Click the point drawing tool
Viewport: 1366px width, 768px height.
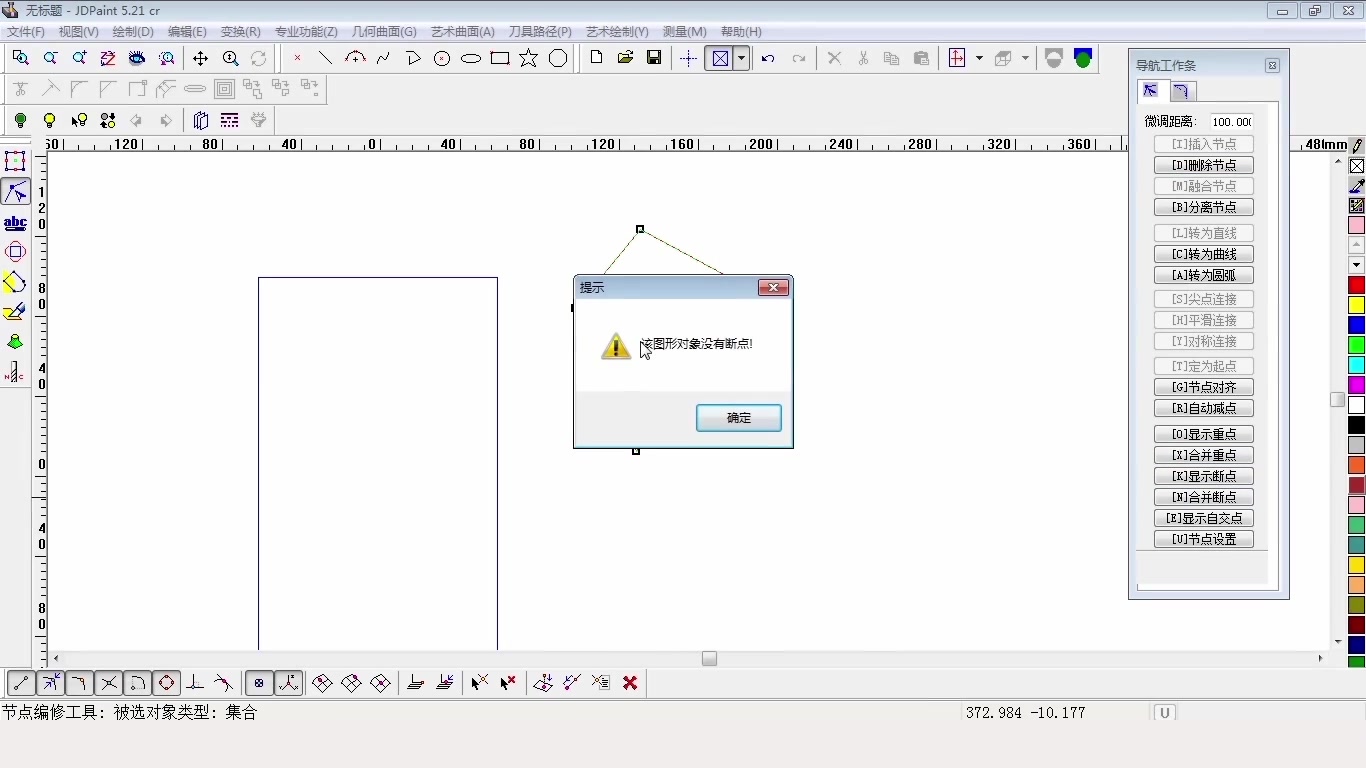coord(297,58)
